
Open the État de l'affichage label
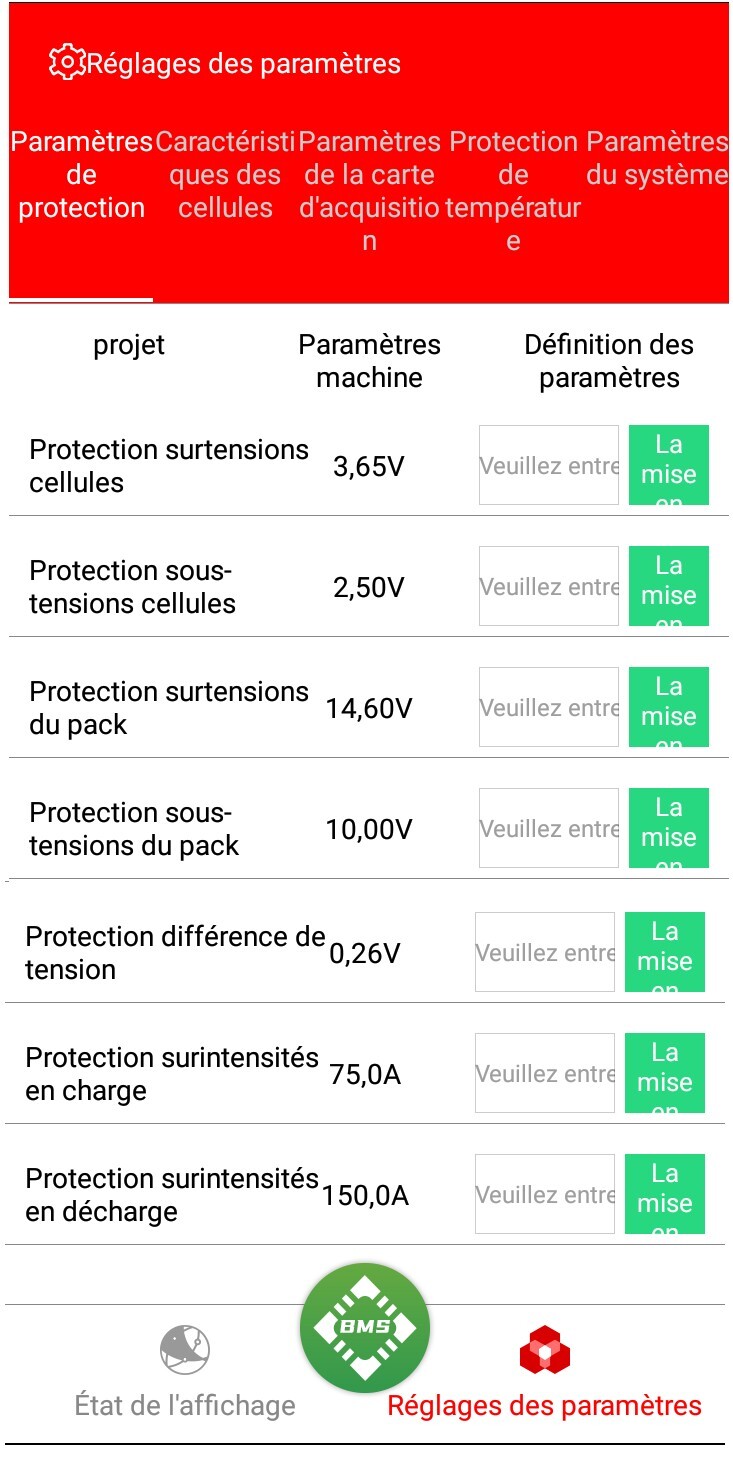(x=185, y=1405)
